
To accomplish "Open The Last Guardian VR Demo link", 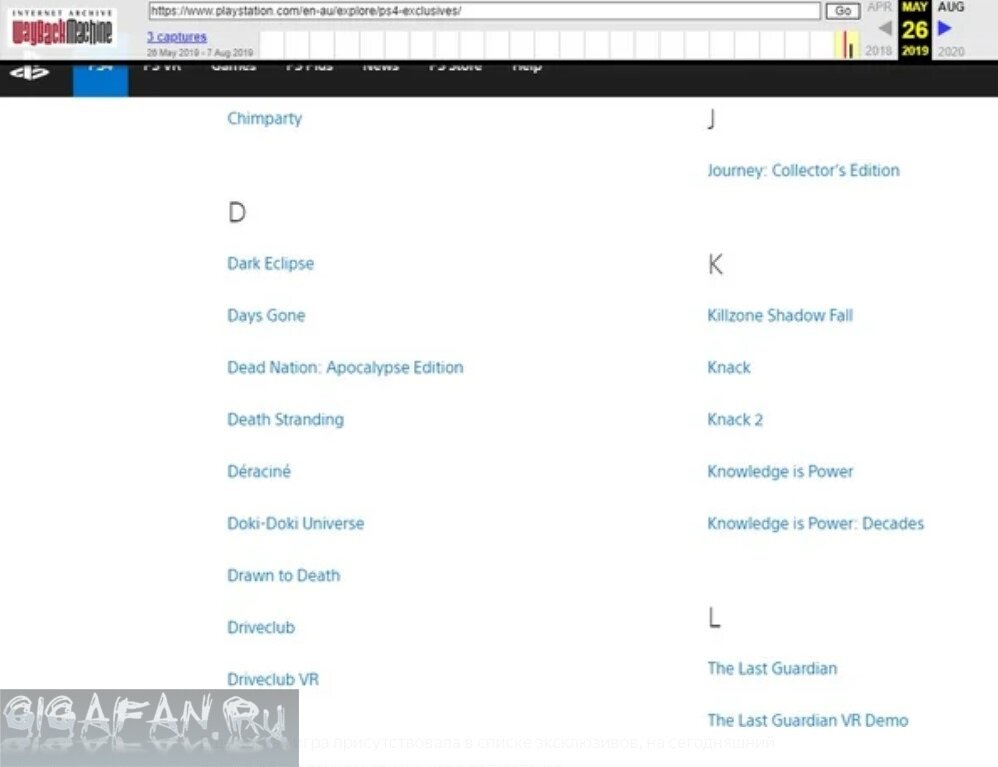I will 808,721.
